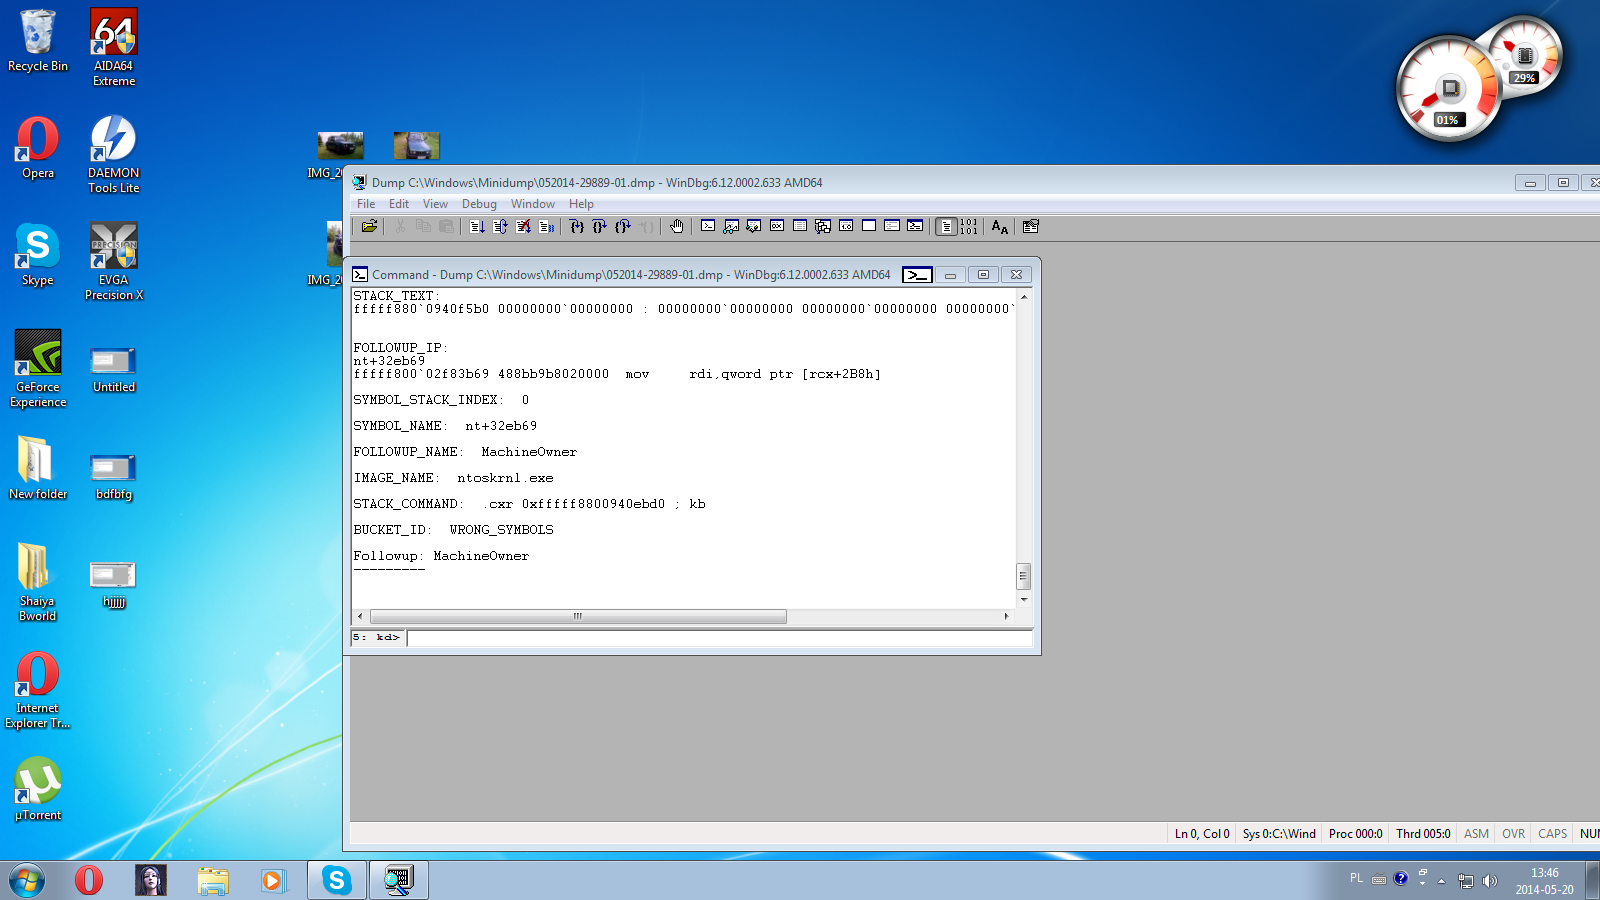Screen dimensions: 1600x900
Task: Select the EVGA Precision X desktop icon
Action: 114,262
